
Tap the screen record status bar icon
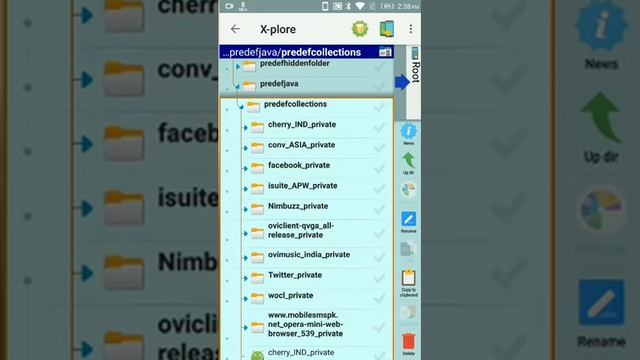click(x=229, y=6)
